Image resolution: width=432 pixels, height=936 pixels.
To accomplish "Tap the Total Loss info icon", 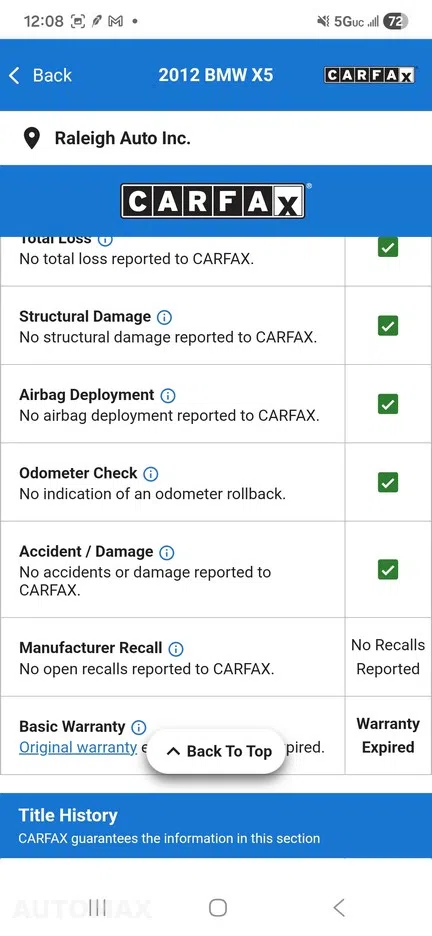I will pos(105,240).
